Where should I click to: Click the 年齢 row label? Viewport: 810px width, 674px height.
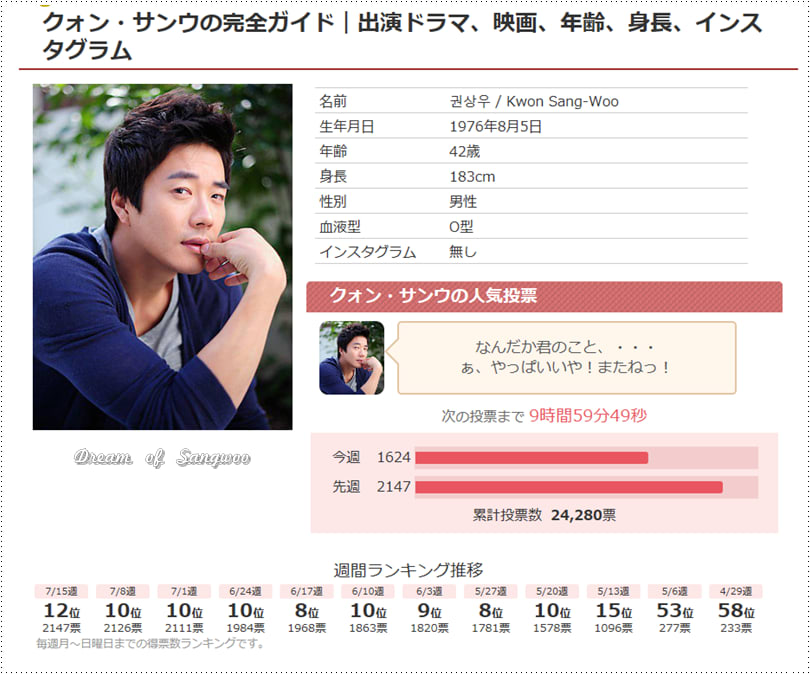(x=333, y=151)
